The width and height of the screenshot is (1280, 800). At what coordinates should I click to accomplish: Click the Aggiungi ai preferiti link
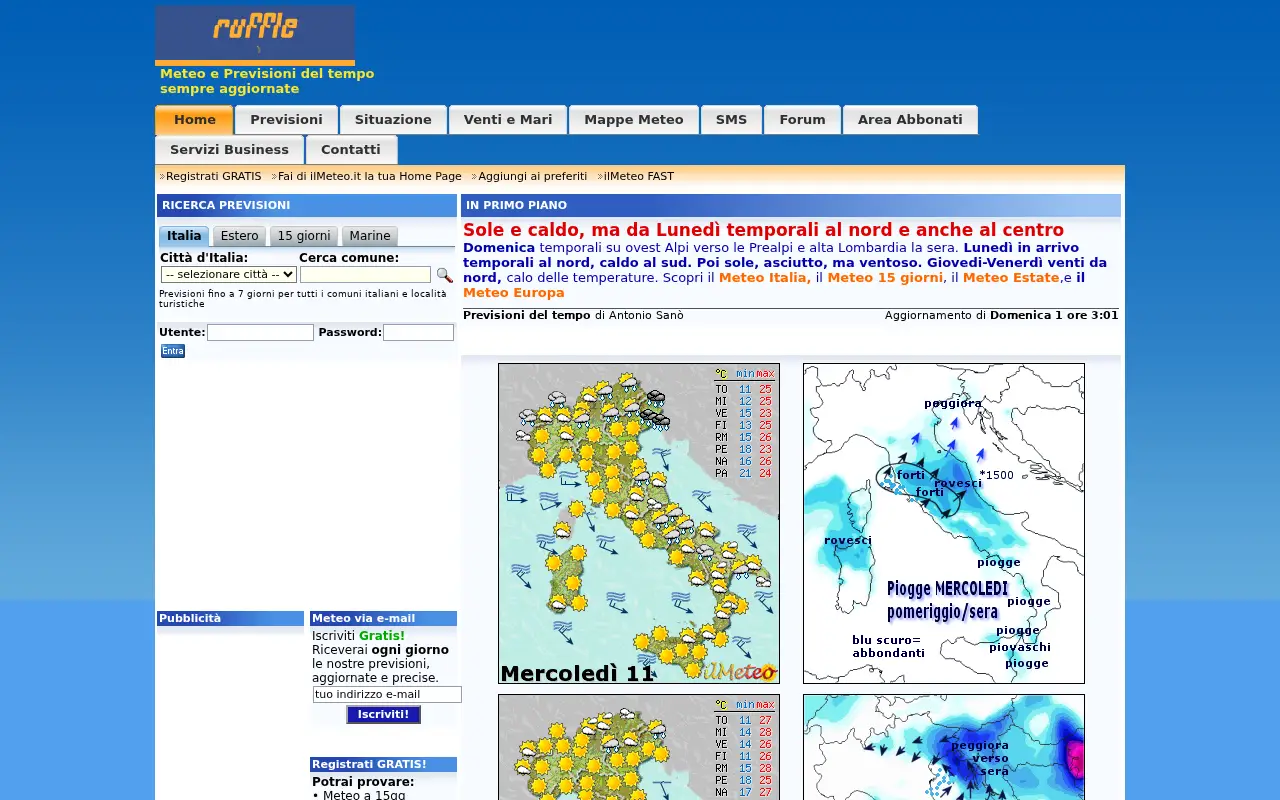tap(532, 176)
